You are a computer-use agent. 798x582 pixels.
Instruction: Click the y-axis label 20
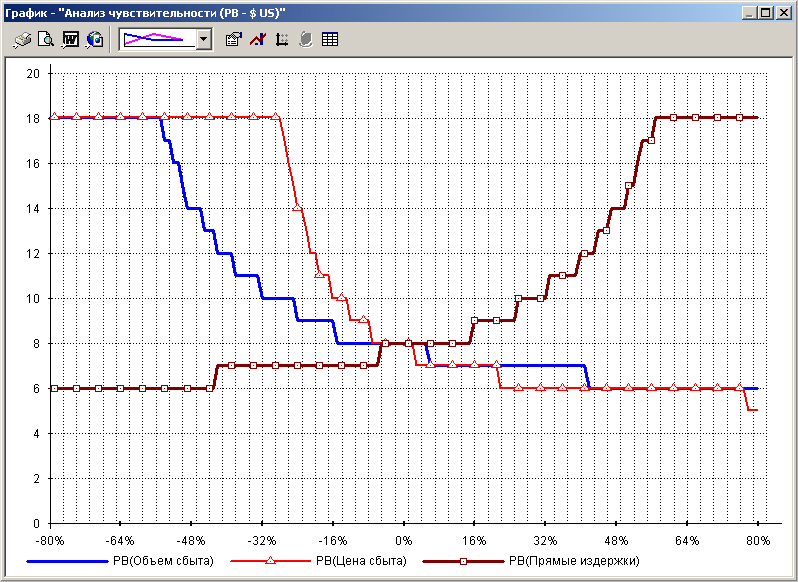click(x=33, y=73)
